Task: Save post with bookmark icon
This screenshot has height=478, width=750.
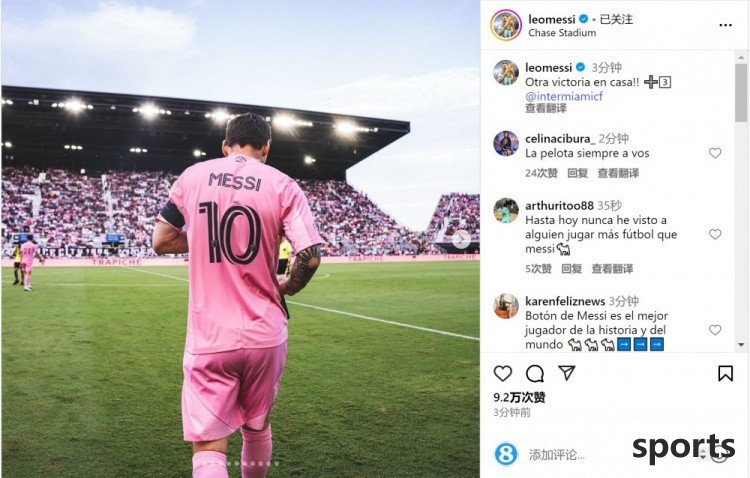Action: [725, 373]
